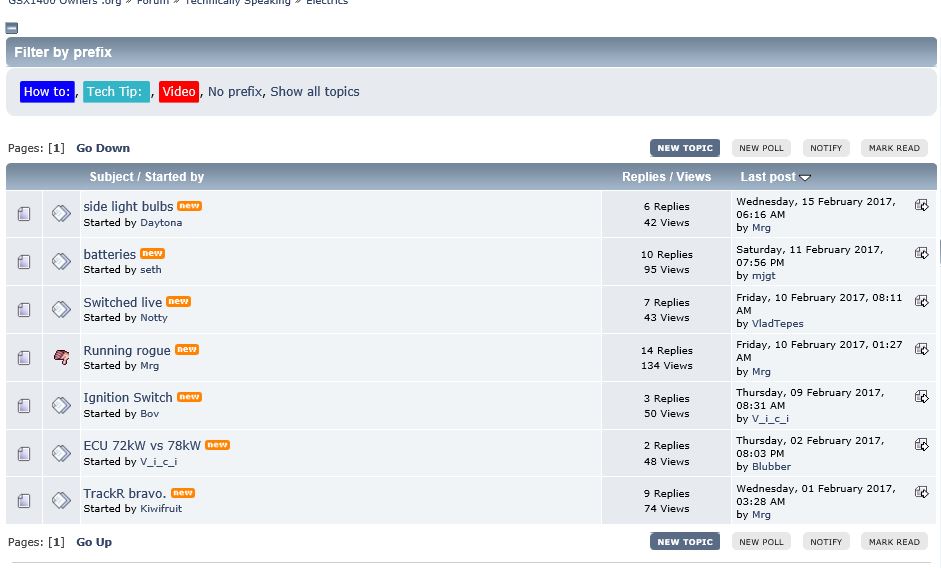This screenshot has height=568, width=941.
Task: Click new badge on TrackR bravo.
Action: point(182,493)
